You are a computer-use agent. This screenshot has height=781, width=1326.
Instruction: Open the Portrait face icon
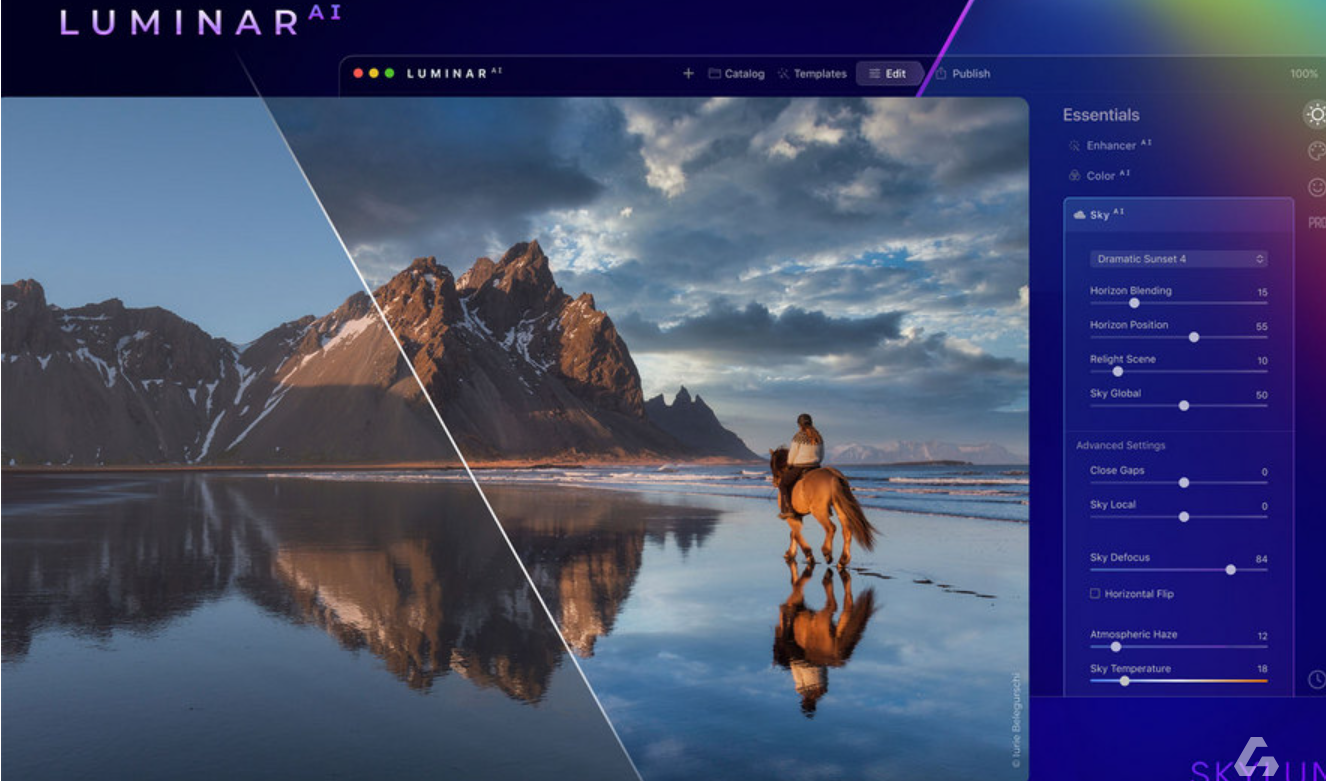pos(1316,187)
